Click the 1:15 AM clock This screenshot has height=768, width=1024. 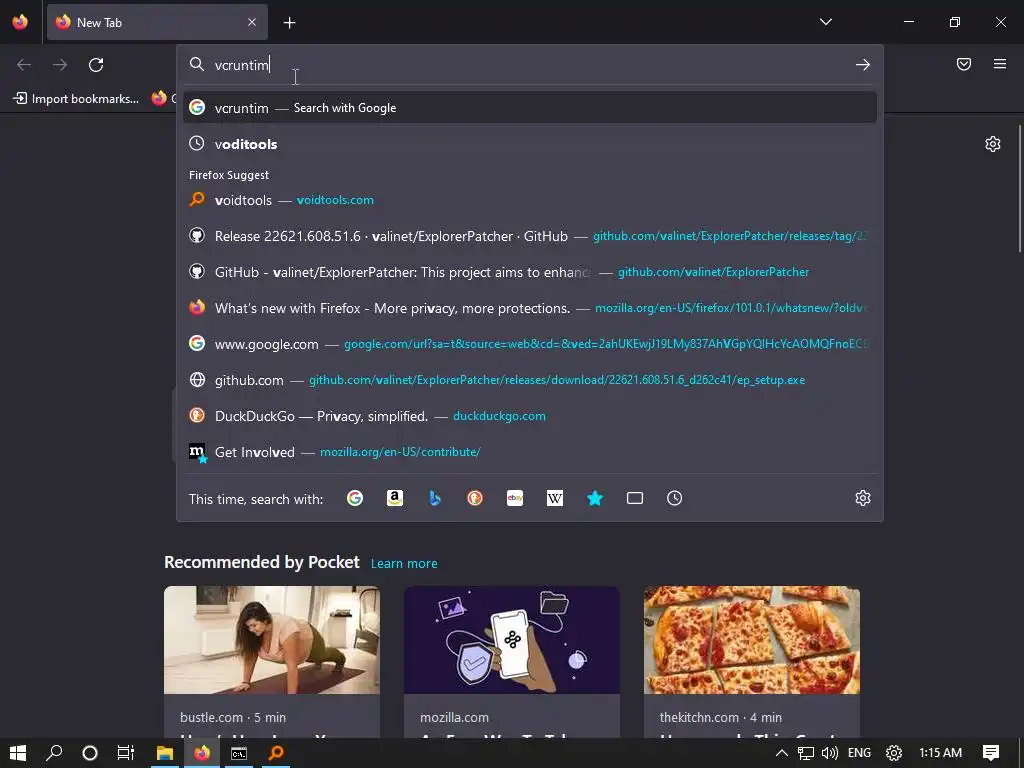tap(940, 753)
